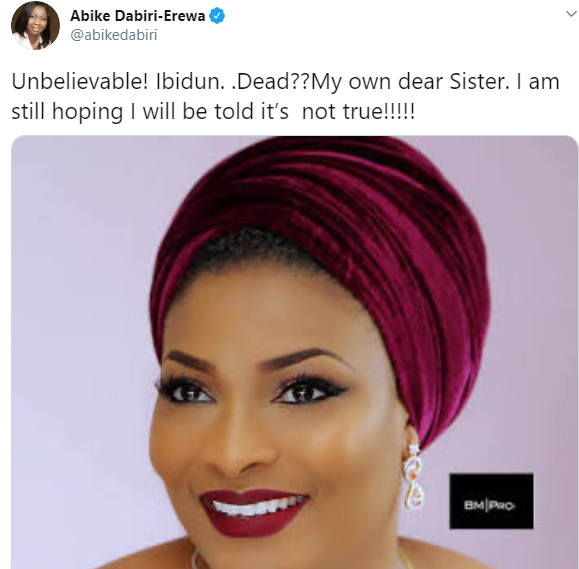
Task: Open the tweet options chevron menu
Action: (x=571, y=14)
